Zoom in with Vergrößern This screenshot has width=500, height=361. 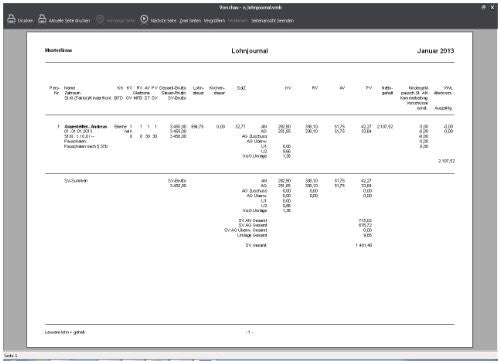(214, 21)
